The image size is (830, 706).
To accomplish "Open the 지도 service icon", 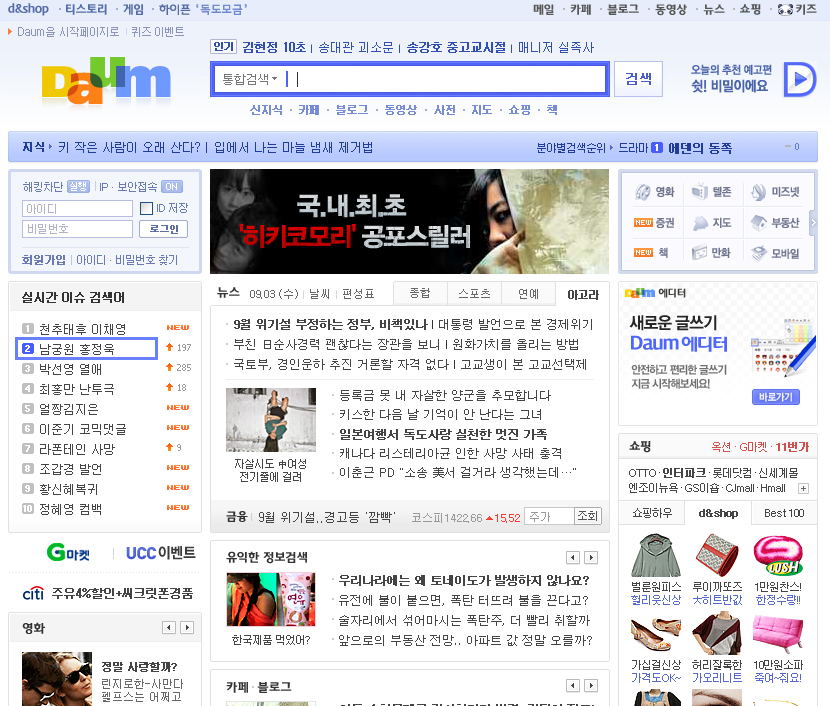I will coord(711,223).
